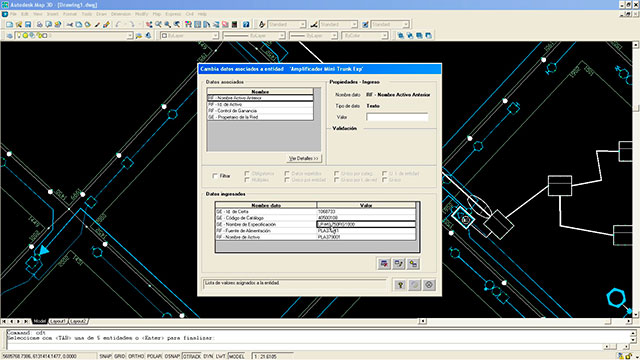Open the Table Style dropdown
The height and width of the screenshot is (360, 640).
coord(405,24)
